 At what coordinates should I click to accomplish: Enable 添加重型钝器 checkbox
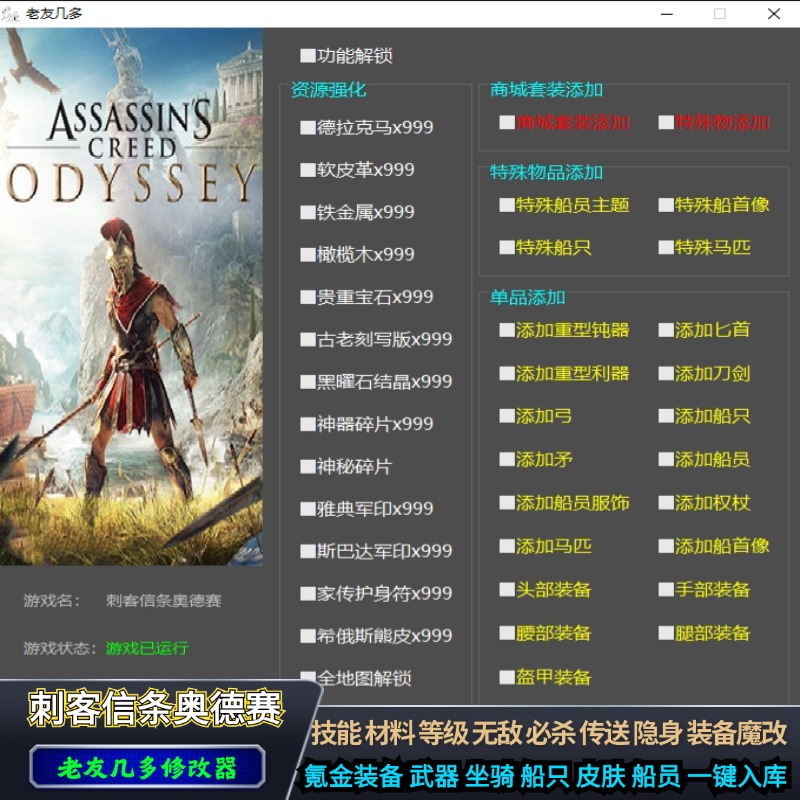507,330
